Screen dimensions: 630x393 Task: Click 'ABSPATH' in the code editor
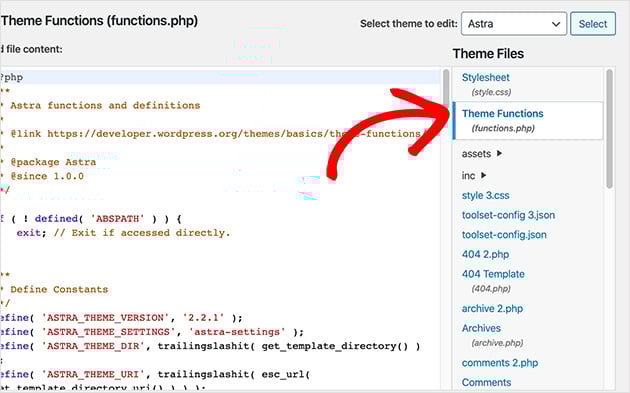pyautogui.click(x=117, y=219)
